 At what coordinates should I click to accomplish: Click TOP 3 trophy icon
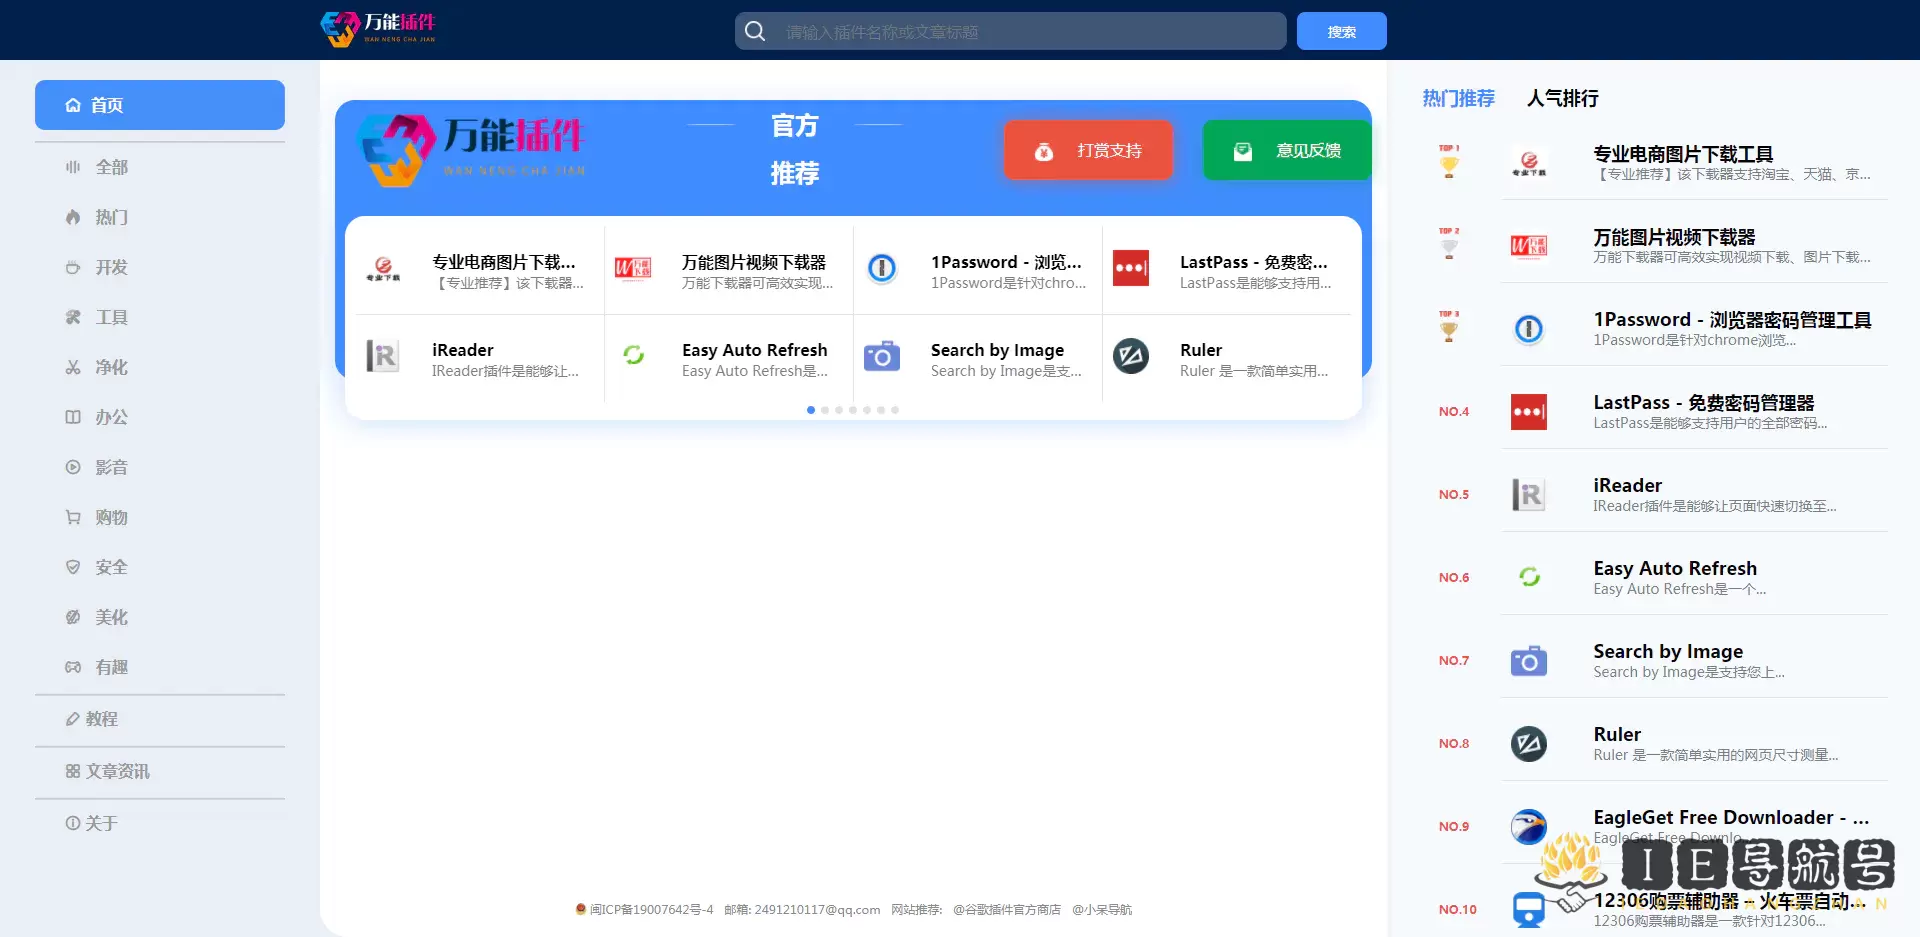(1449, 328)
